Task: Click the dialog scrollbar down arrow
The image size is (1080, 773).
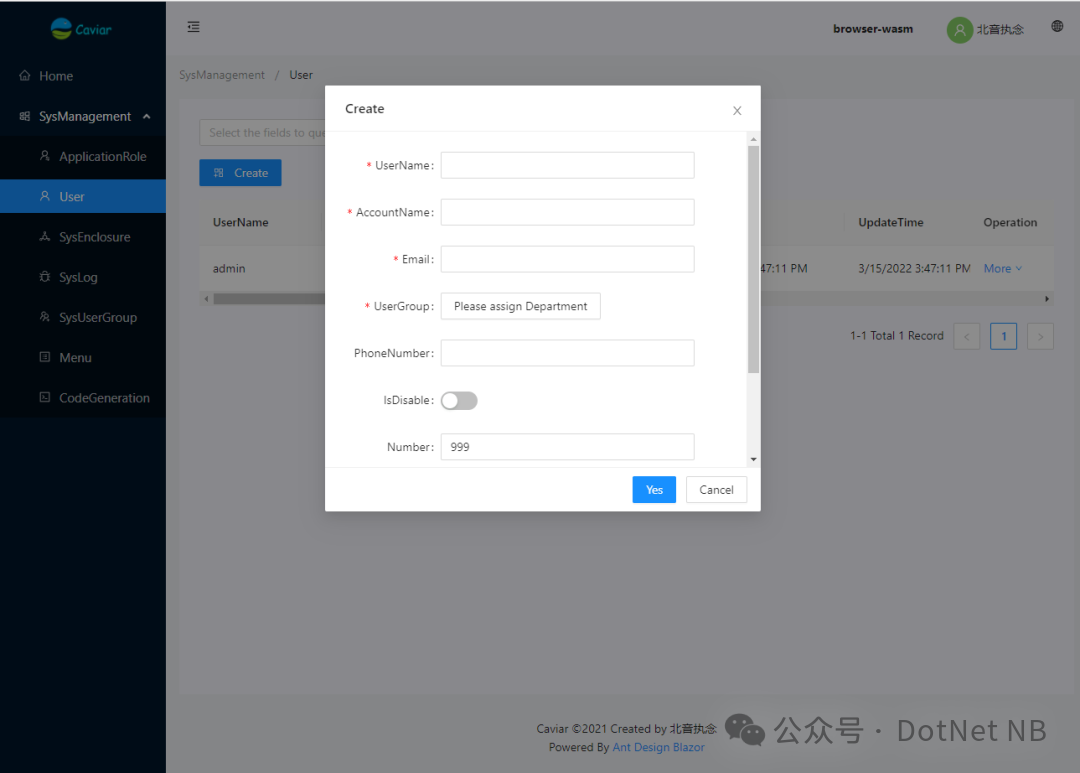Action: tap(754, 460)
